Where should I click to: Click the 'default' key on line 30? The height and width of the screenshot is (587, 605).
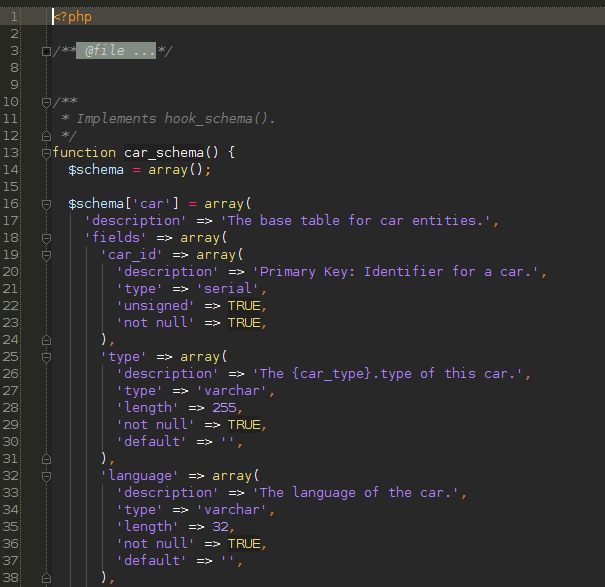pos(151,442)
